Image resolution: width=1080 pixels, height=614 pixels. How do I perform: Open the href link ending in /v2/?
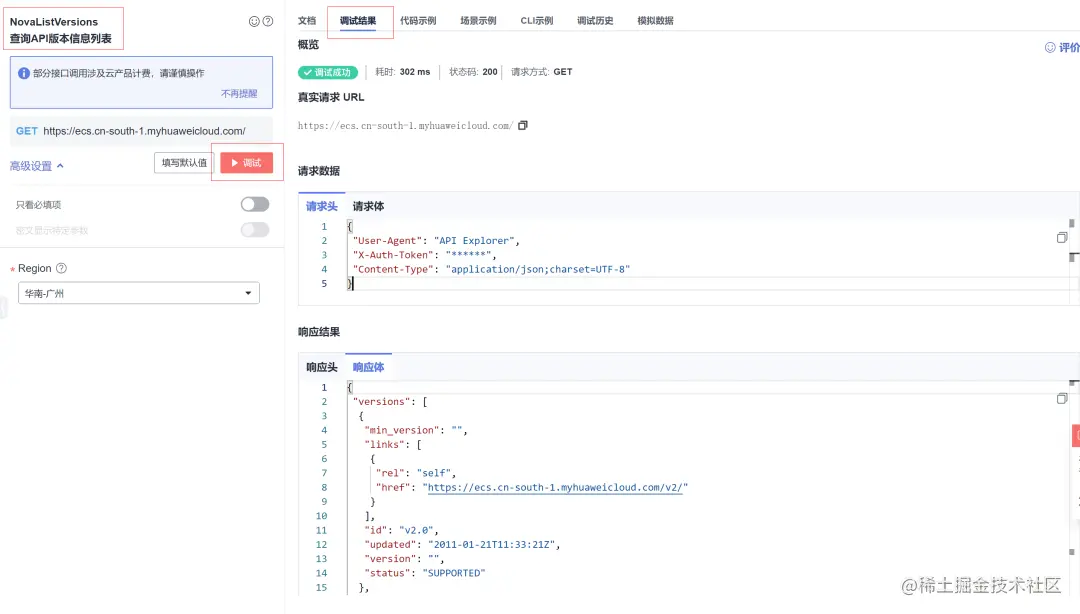pyautogui.click(x=557, y=487)
